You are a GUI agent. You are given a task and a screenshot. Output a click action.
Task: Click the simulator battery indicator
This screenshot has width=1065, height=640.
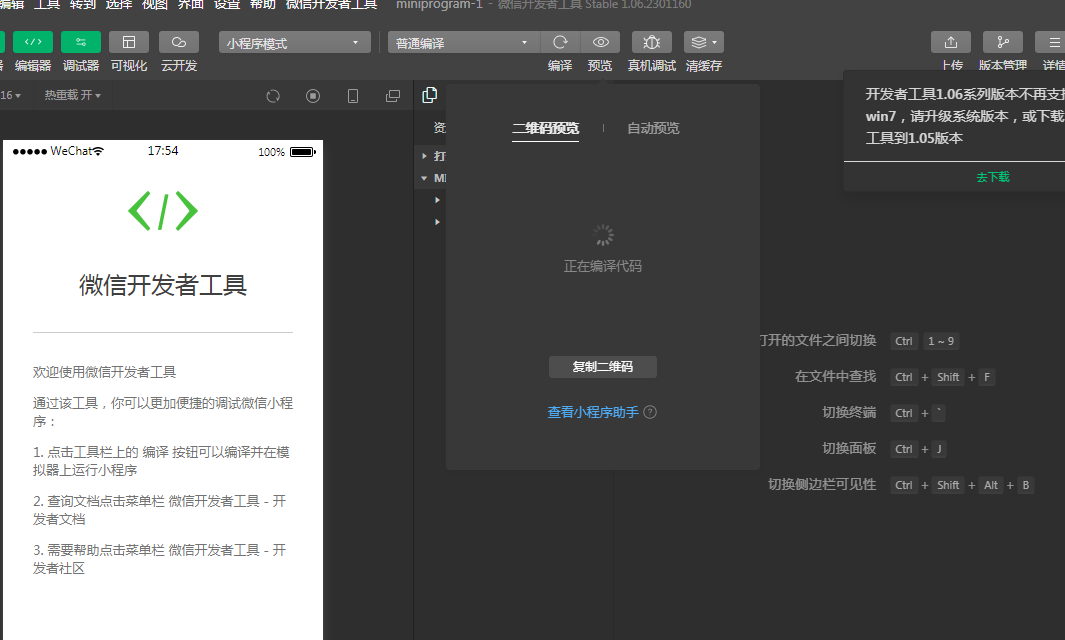point(303,152)
